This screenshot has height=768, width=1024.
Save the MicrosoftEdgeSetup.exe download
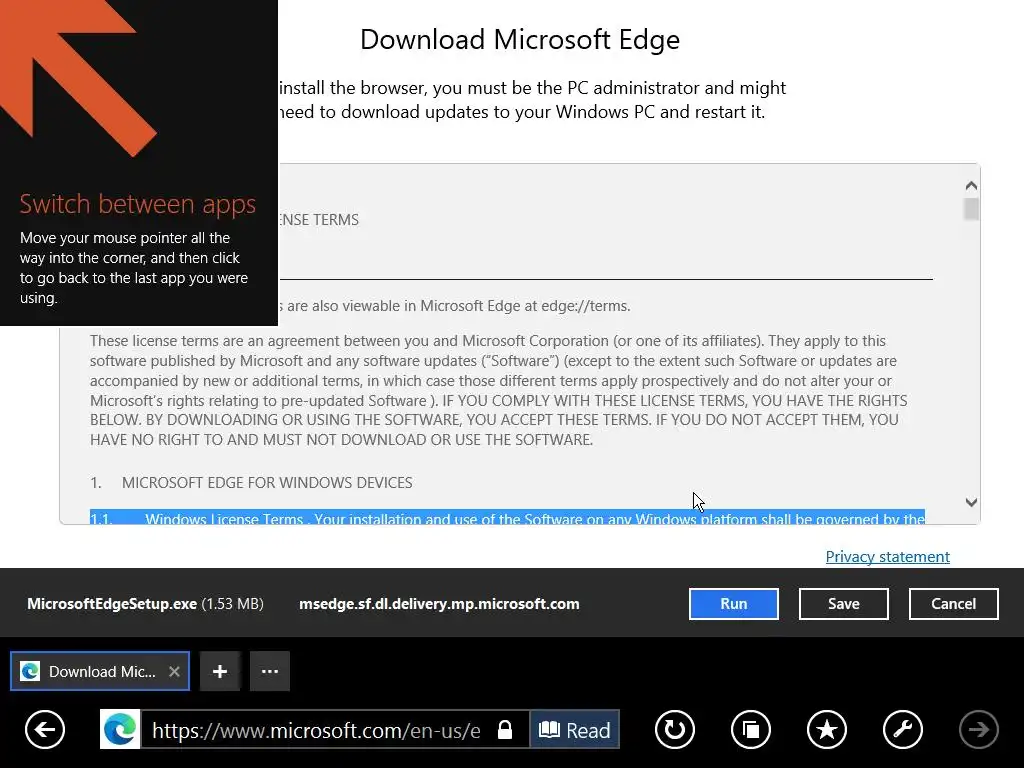coord(844,604)
